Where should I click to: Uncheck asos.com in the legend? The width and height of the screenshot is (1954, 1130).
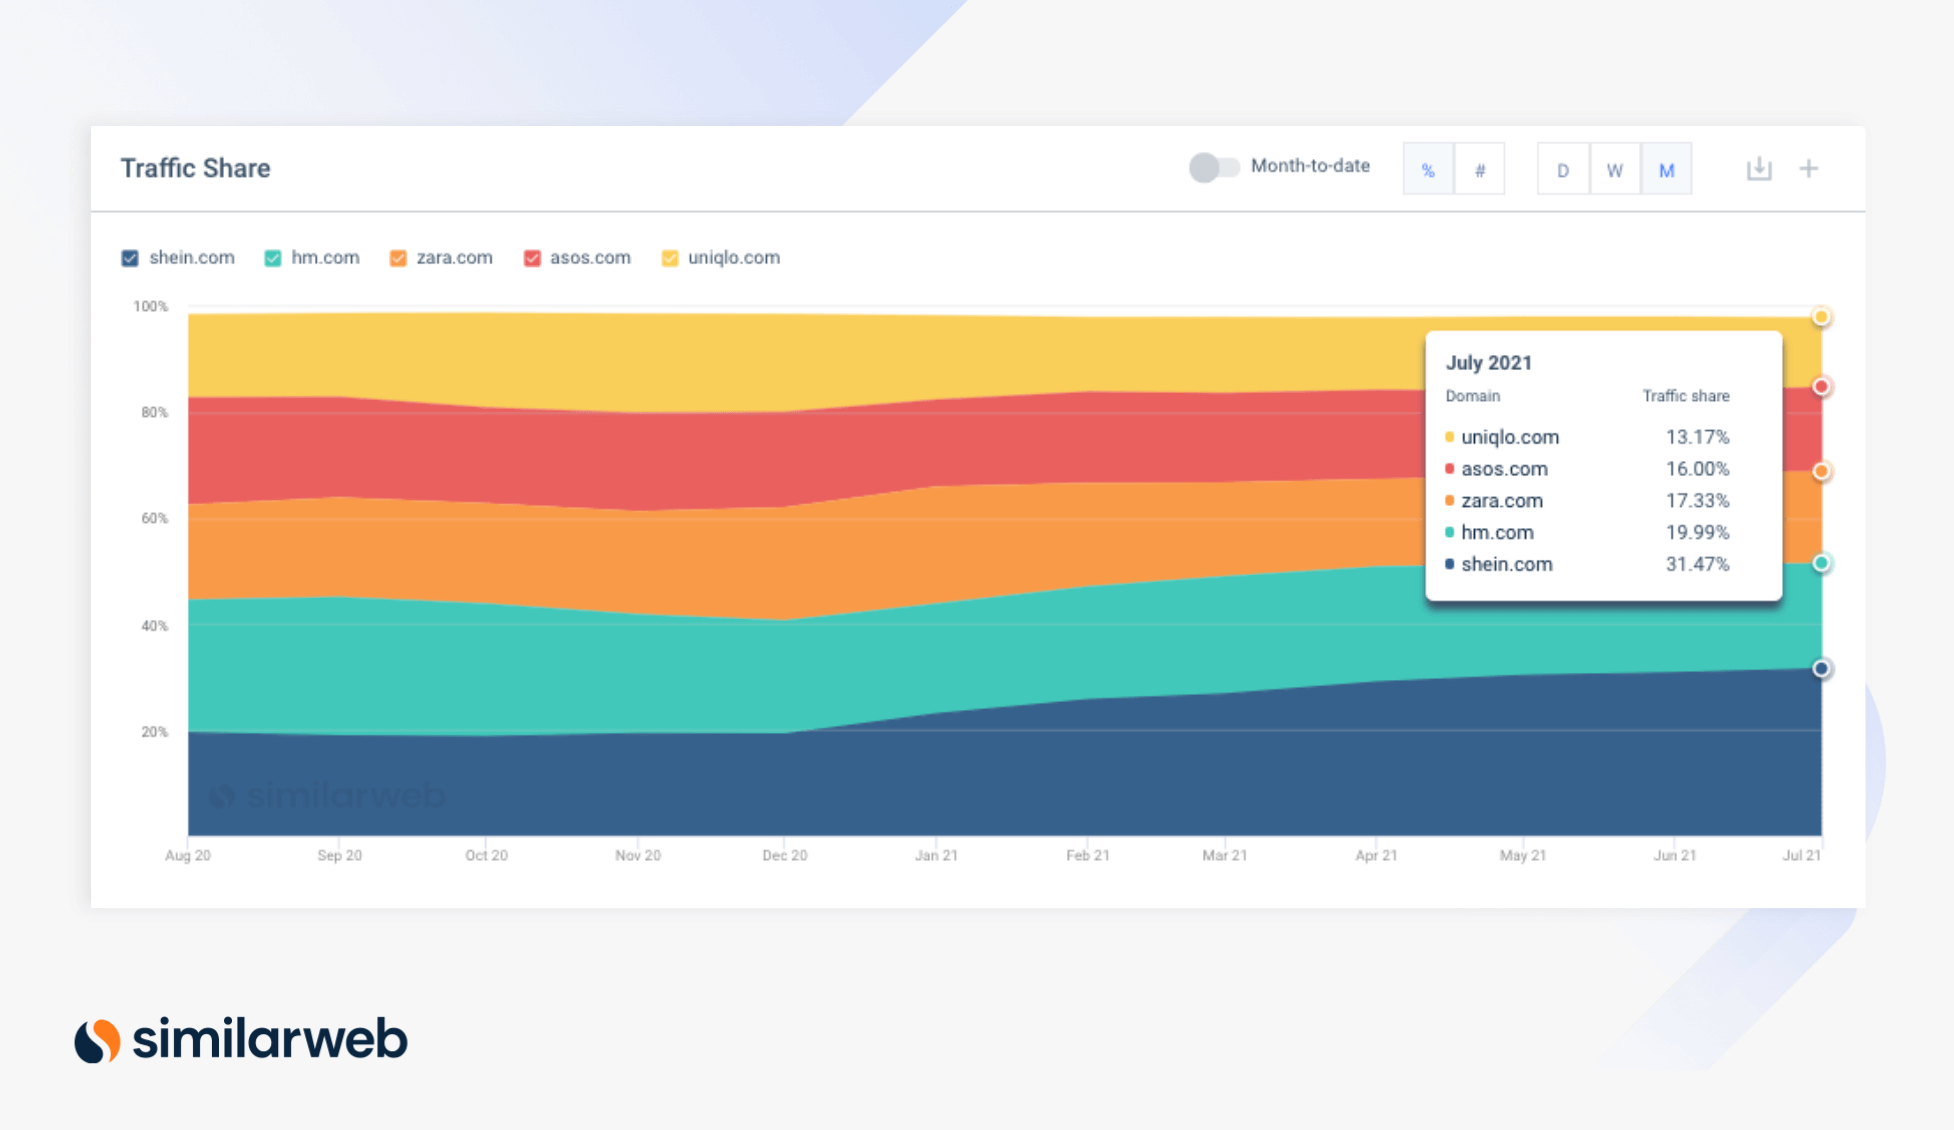(532, 258)
